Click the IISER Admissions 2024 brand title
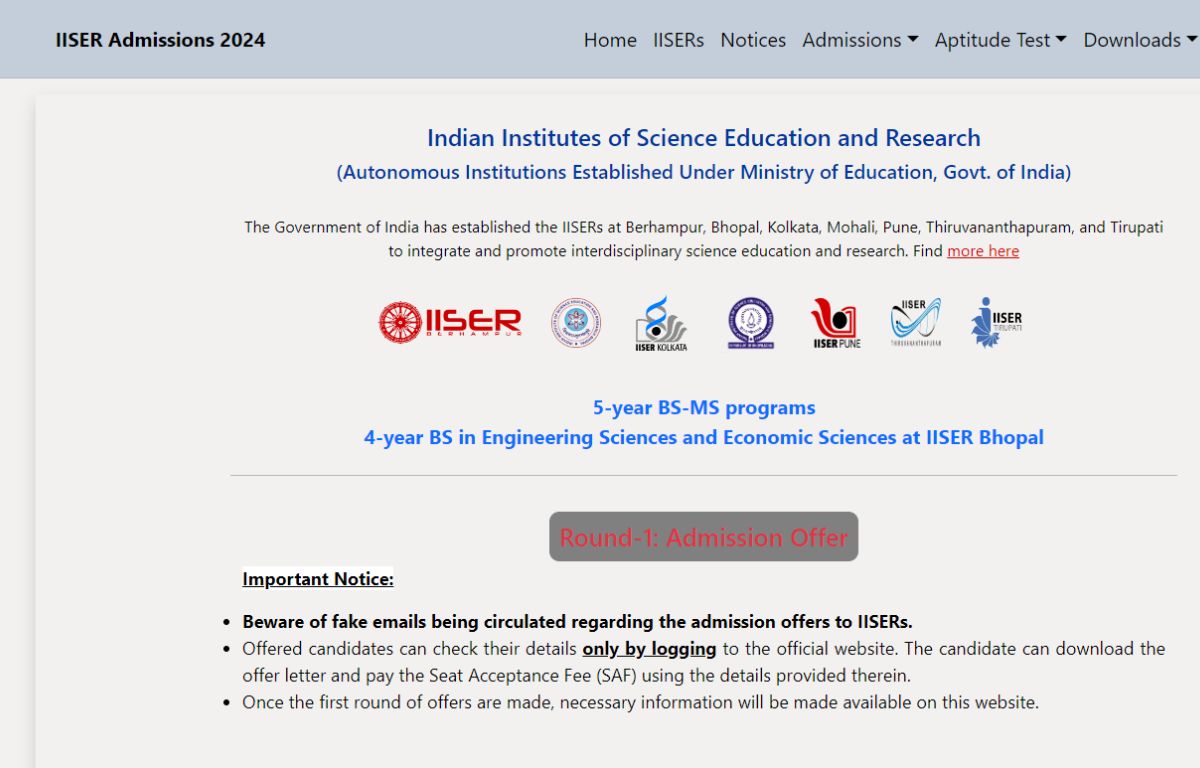Viewport: 1200px width, 768px height. click(160, 40)
